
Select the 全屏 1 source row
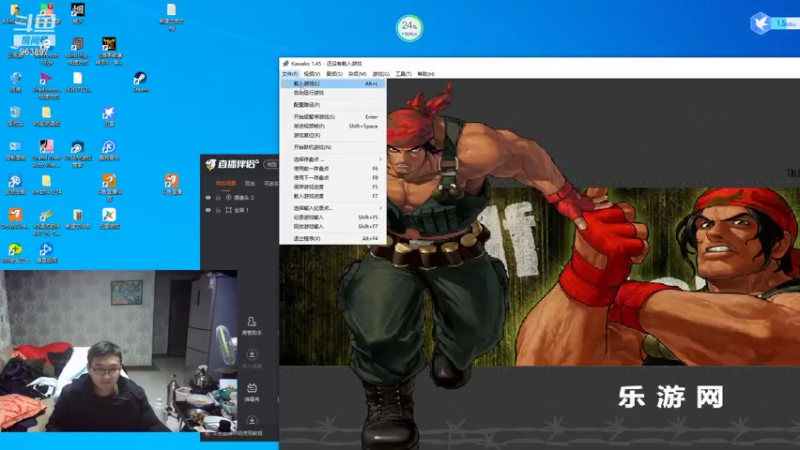pyautogui.click(x=241, y=210)
